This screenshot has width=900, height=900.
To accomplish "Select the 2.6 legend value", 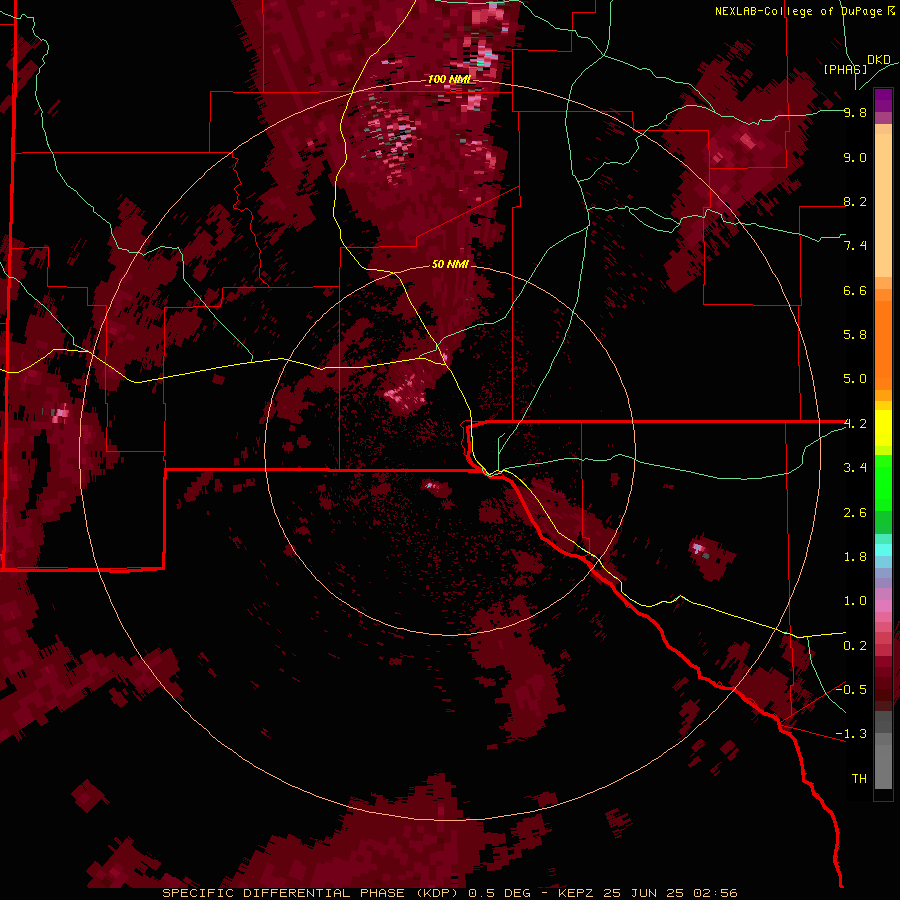I will (x=855, y=512).
